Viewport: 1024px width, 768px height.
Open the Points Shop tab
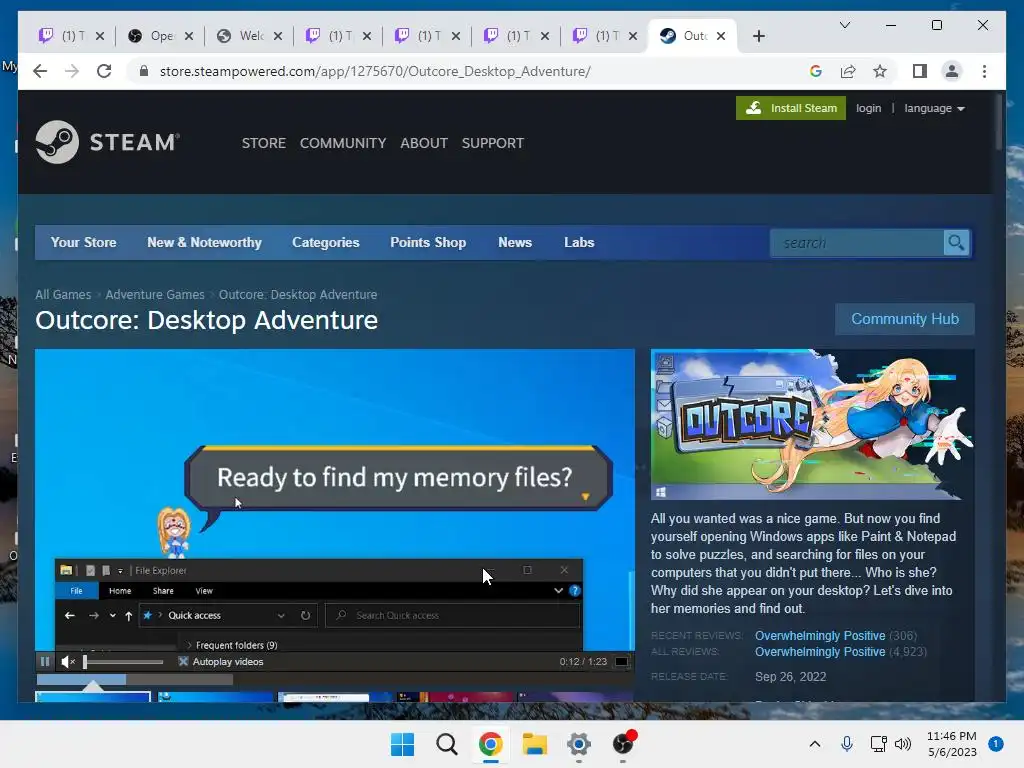click(428, 242)
